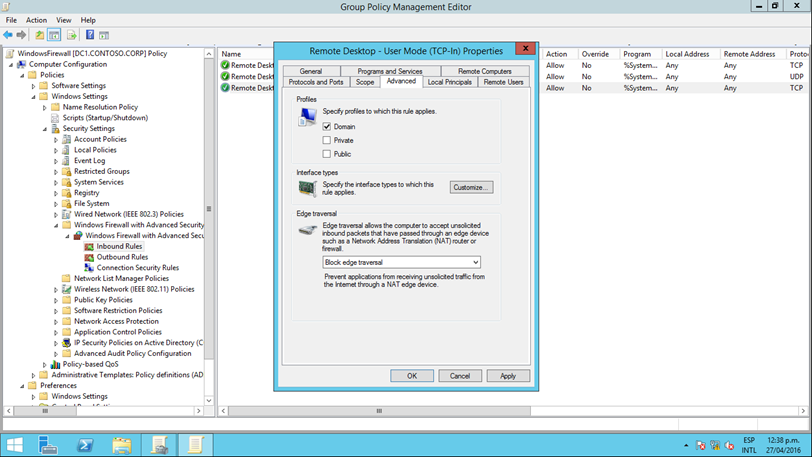
Task: Click the volume tray icon
Action: click(x=729, y=446)
